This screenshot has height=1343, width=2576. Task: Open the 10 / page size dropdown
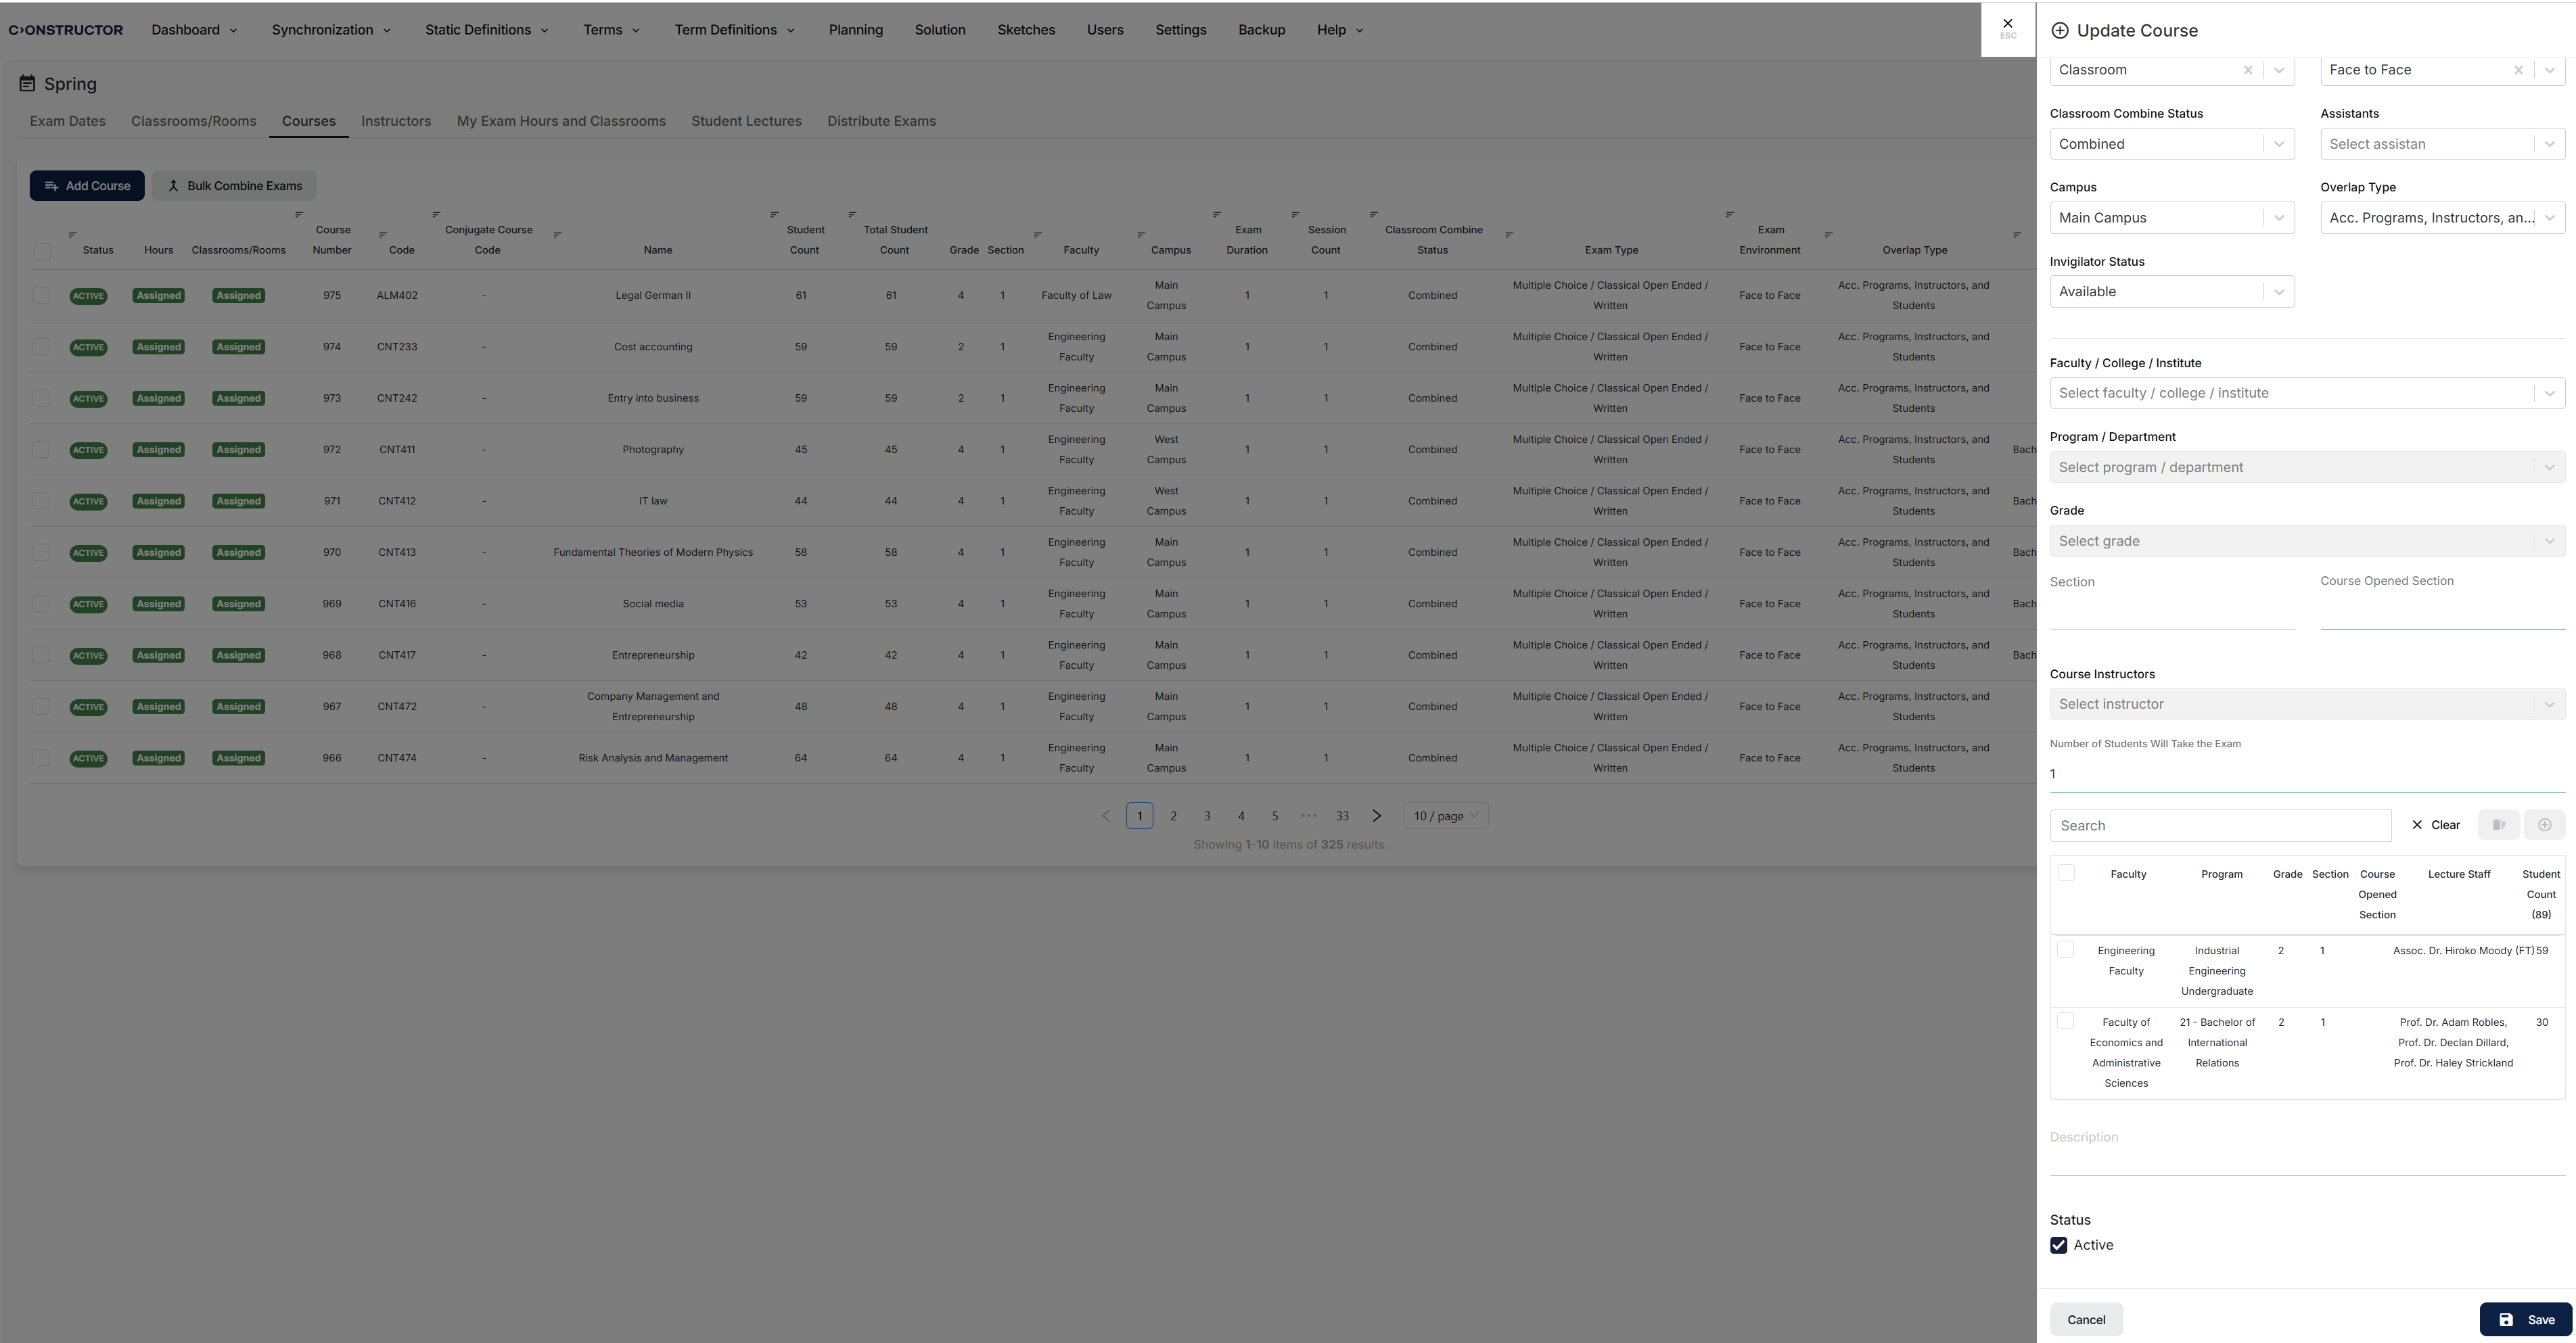[x=1445, y=816]
